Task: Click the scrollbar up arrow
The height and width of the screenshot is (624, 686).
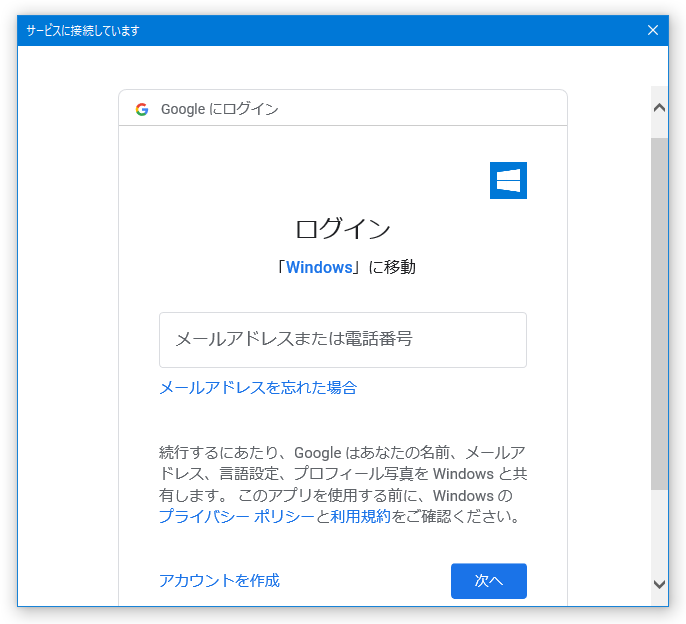Action: pyautogui.click(x=659, y=108)
